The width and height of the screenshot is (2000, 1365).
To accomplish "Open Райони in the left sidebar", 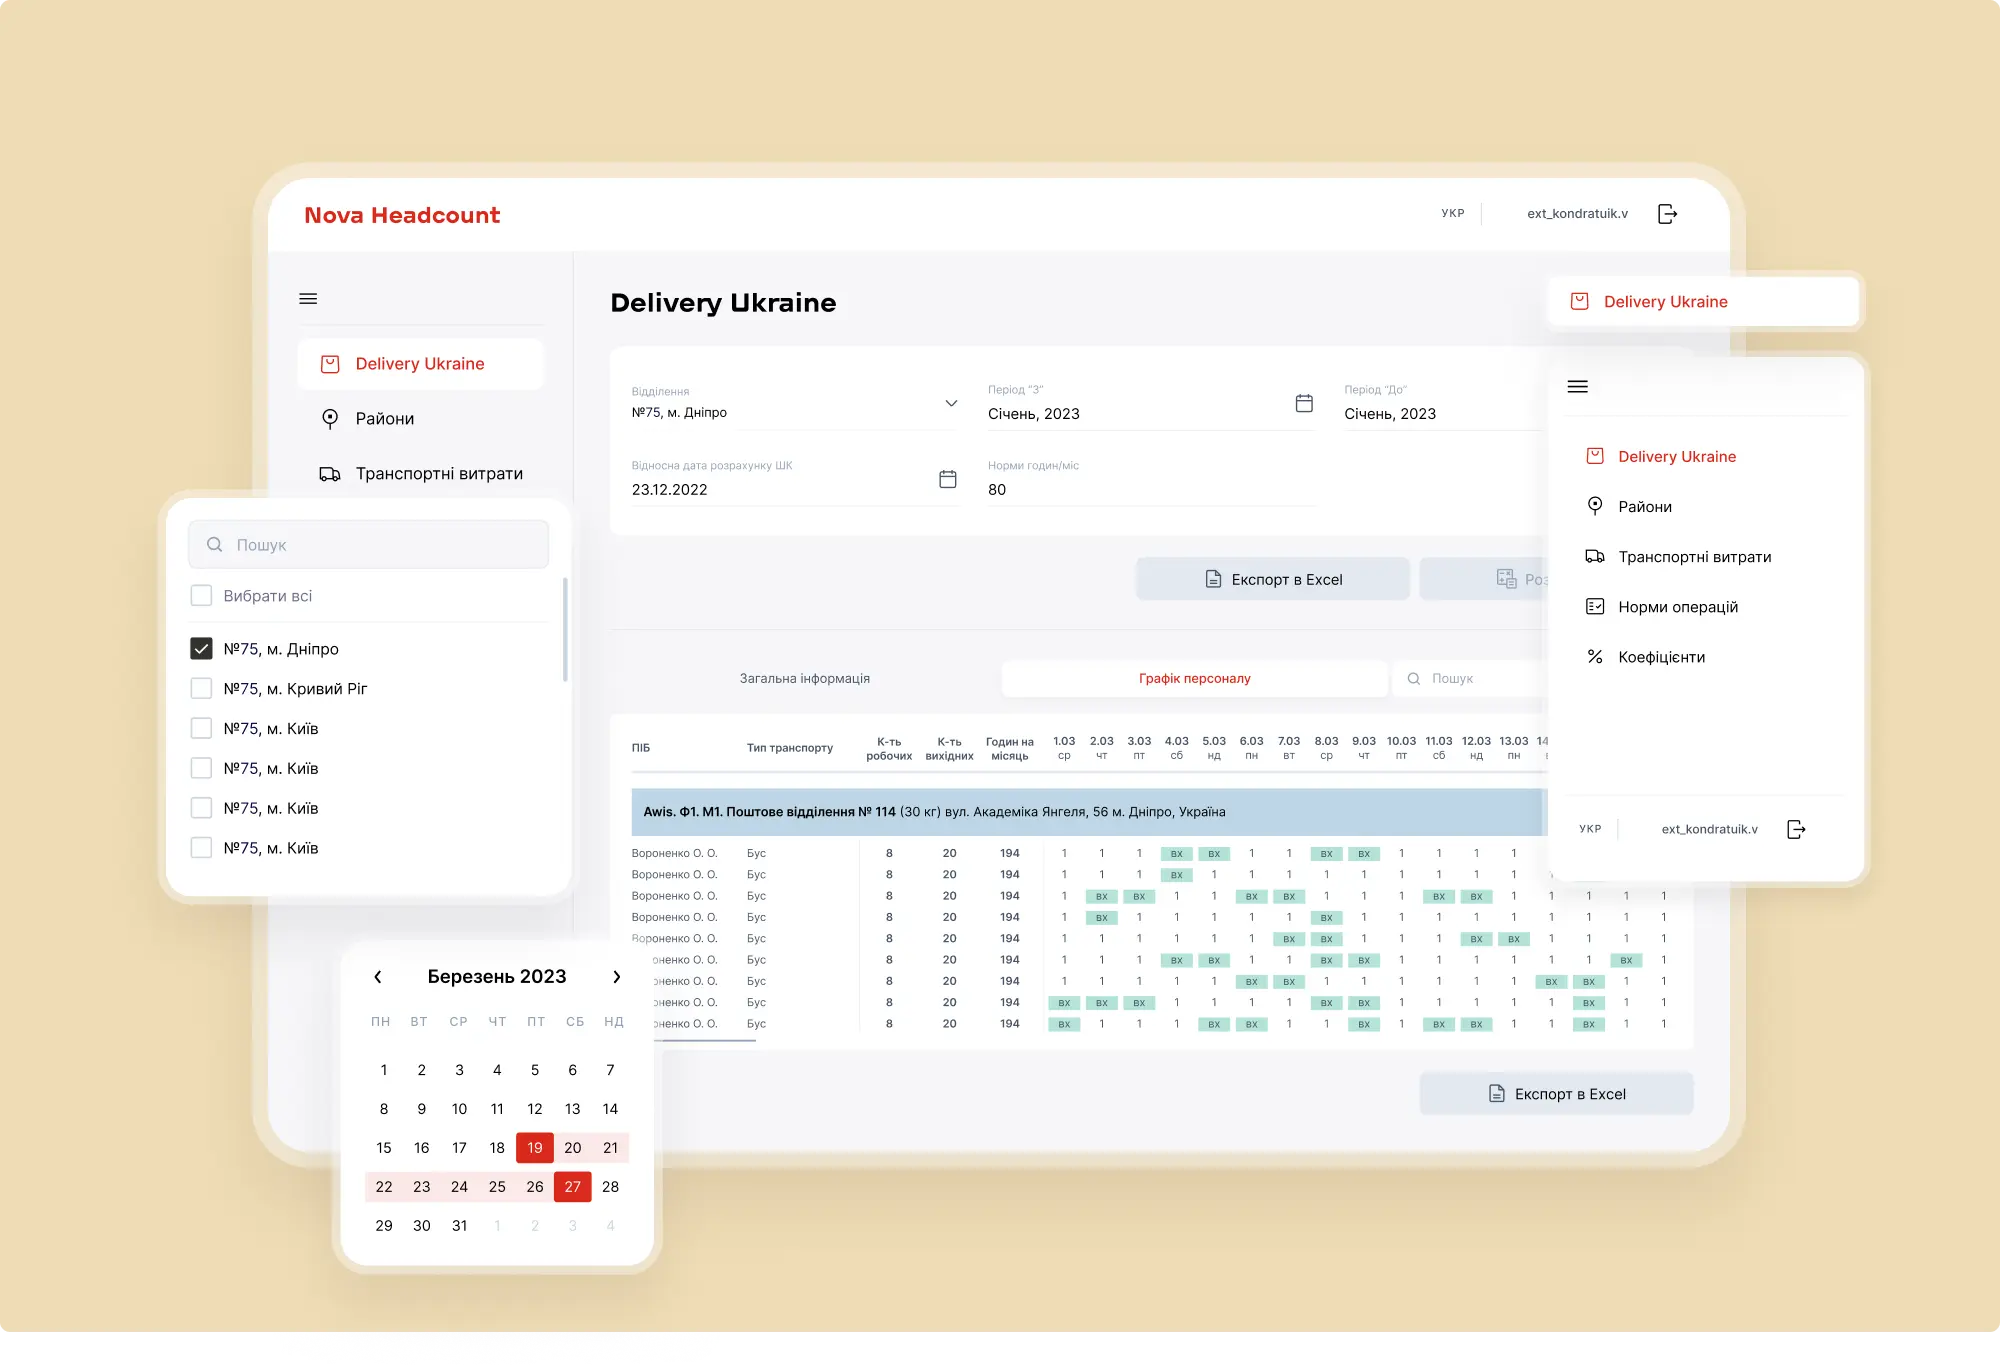I will [x=385, y=419].
